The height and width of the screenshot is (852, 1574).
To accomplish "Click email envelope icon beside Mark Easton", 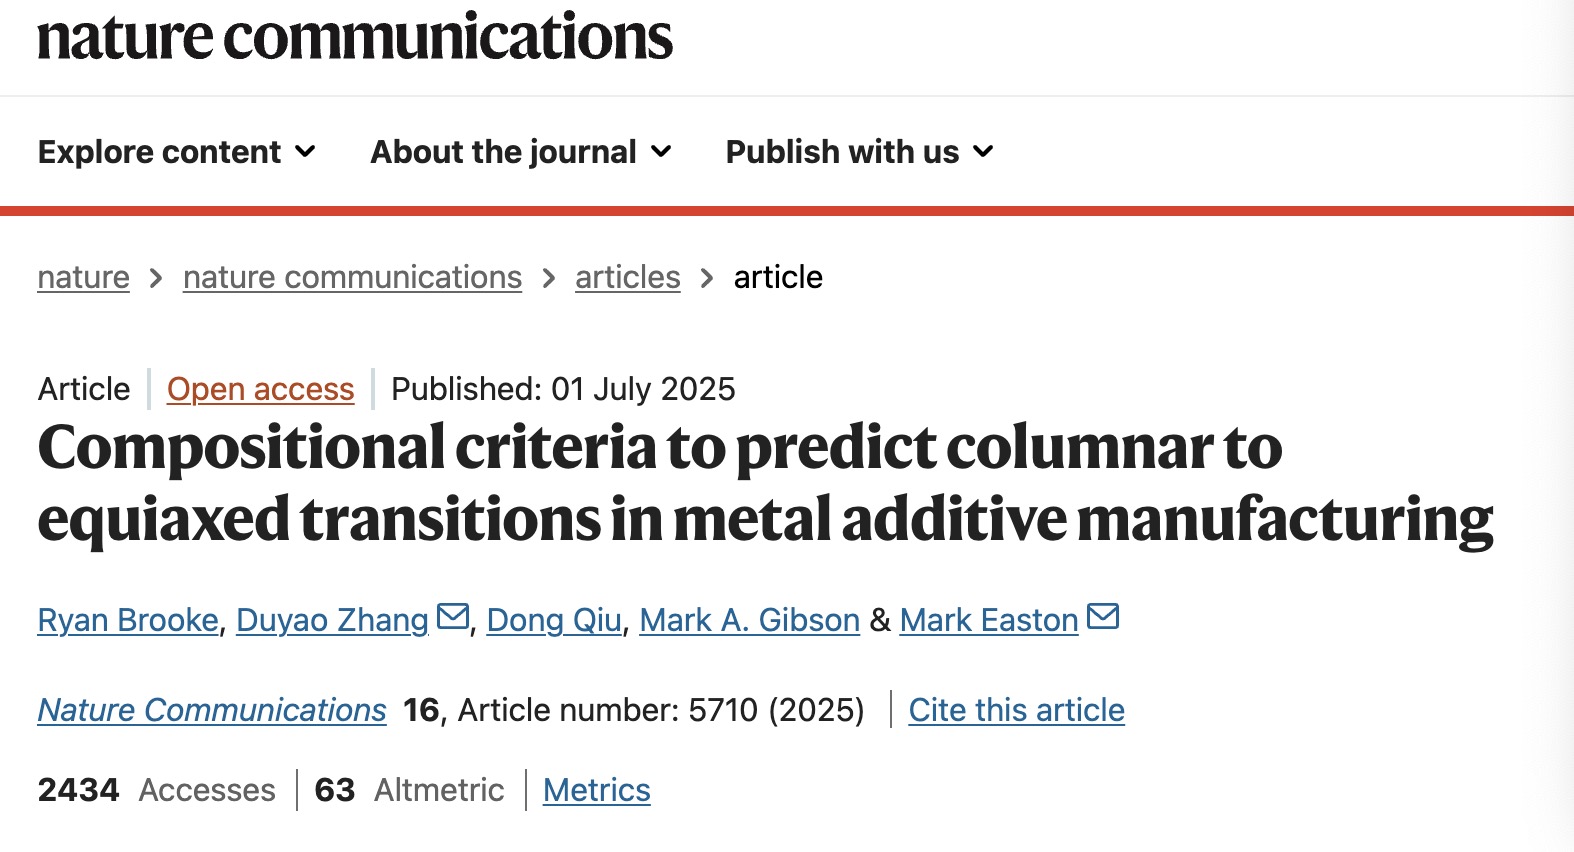I will 1102,617.
